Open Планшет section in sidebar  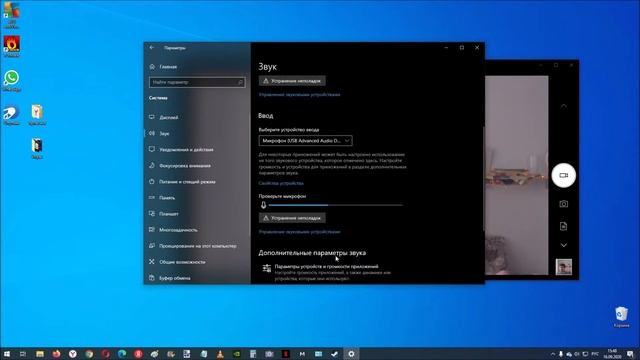pos(164,213)
